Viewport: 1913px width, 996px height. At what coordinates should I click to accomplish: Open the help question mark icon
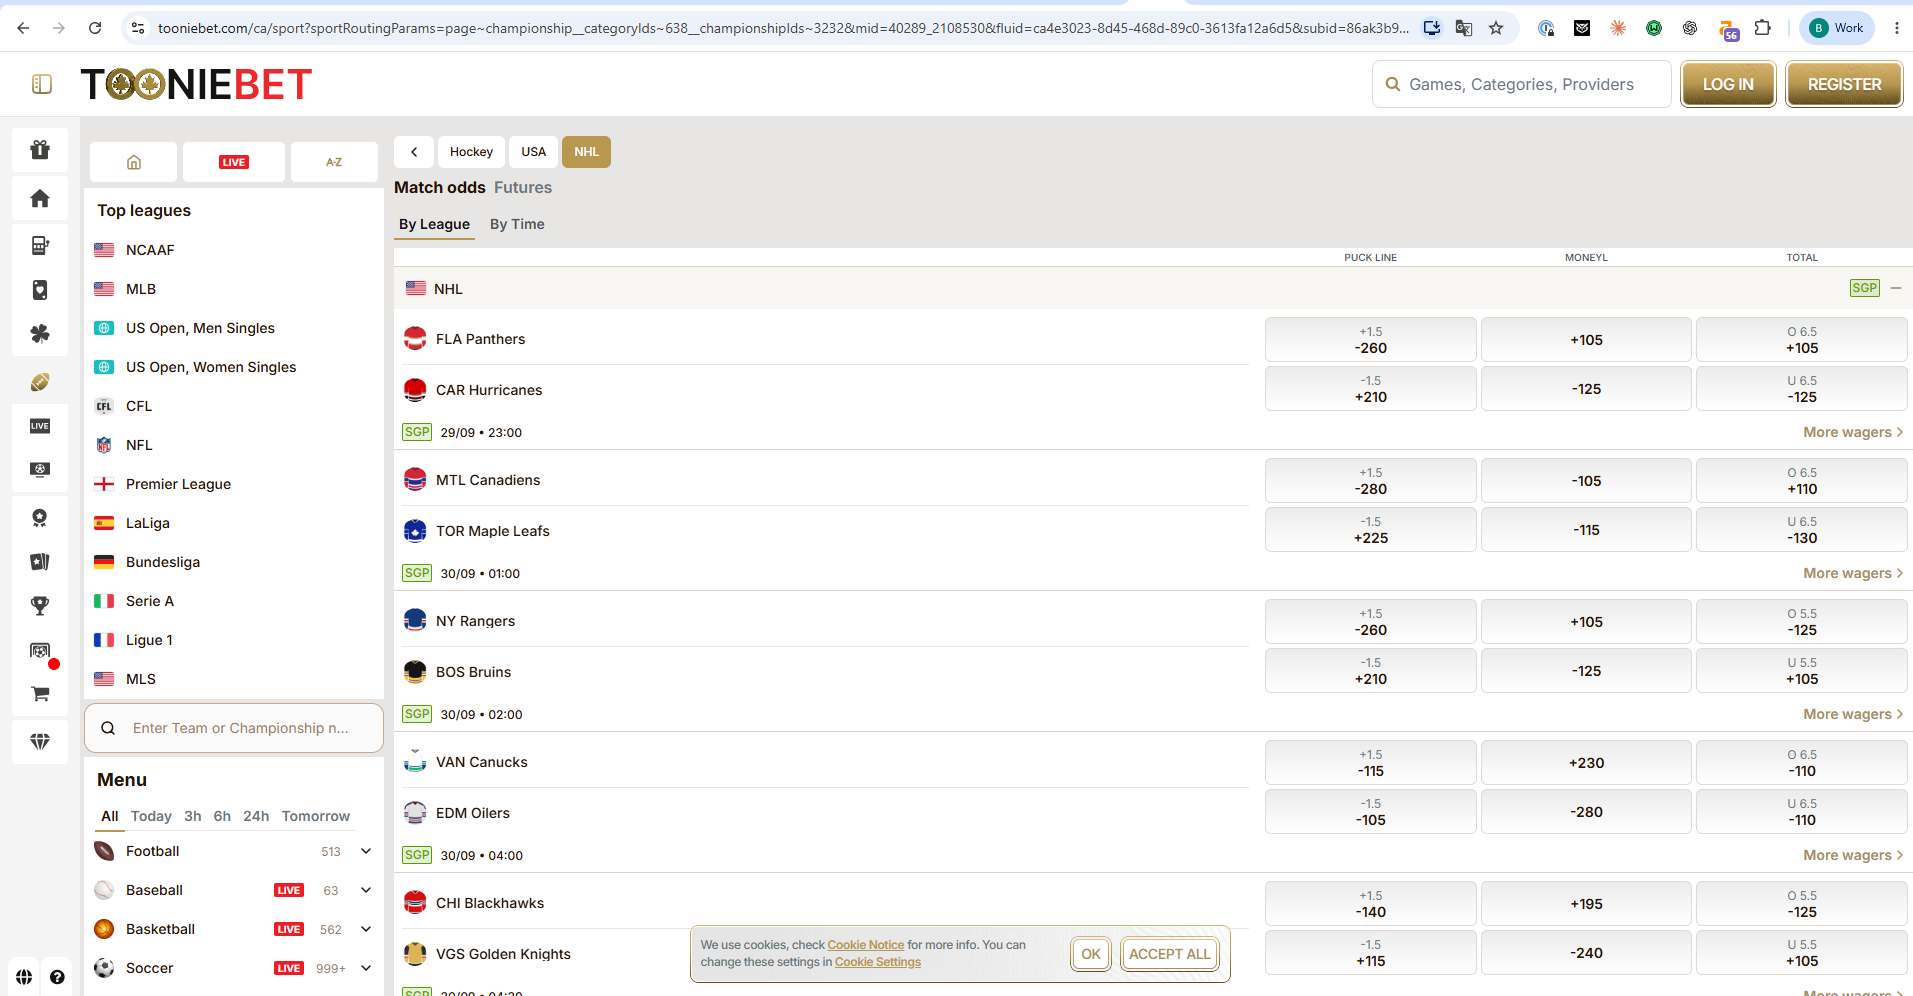pos(57,977)
